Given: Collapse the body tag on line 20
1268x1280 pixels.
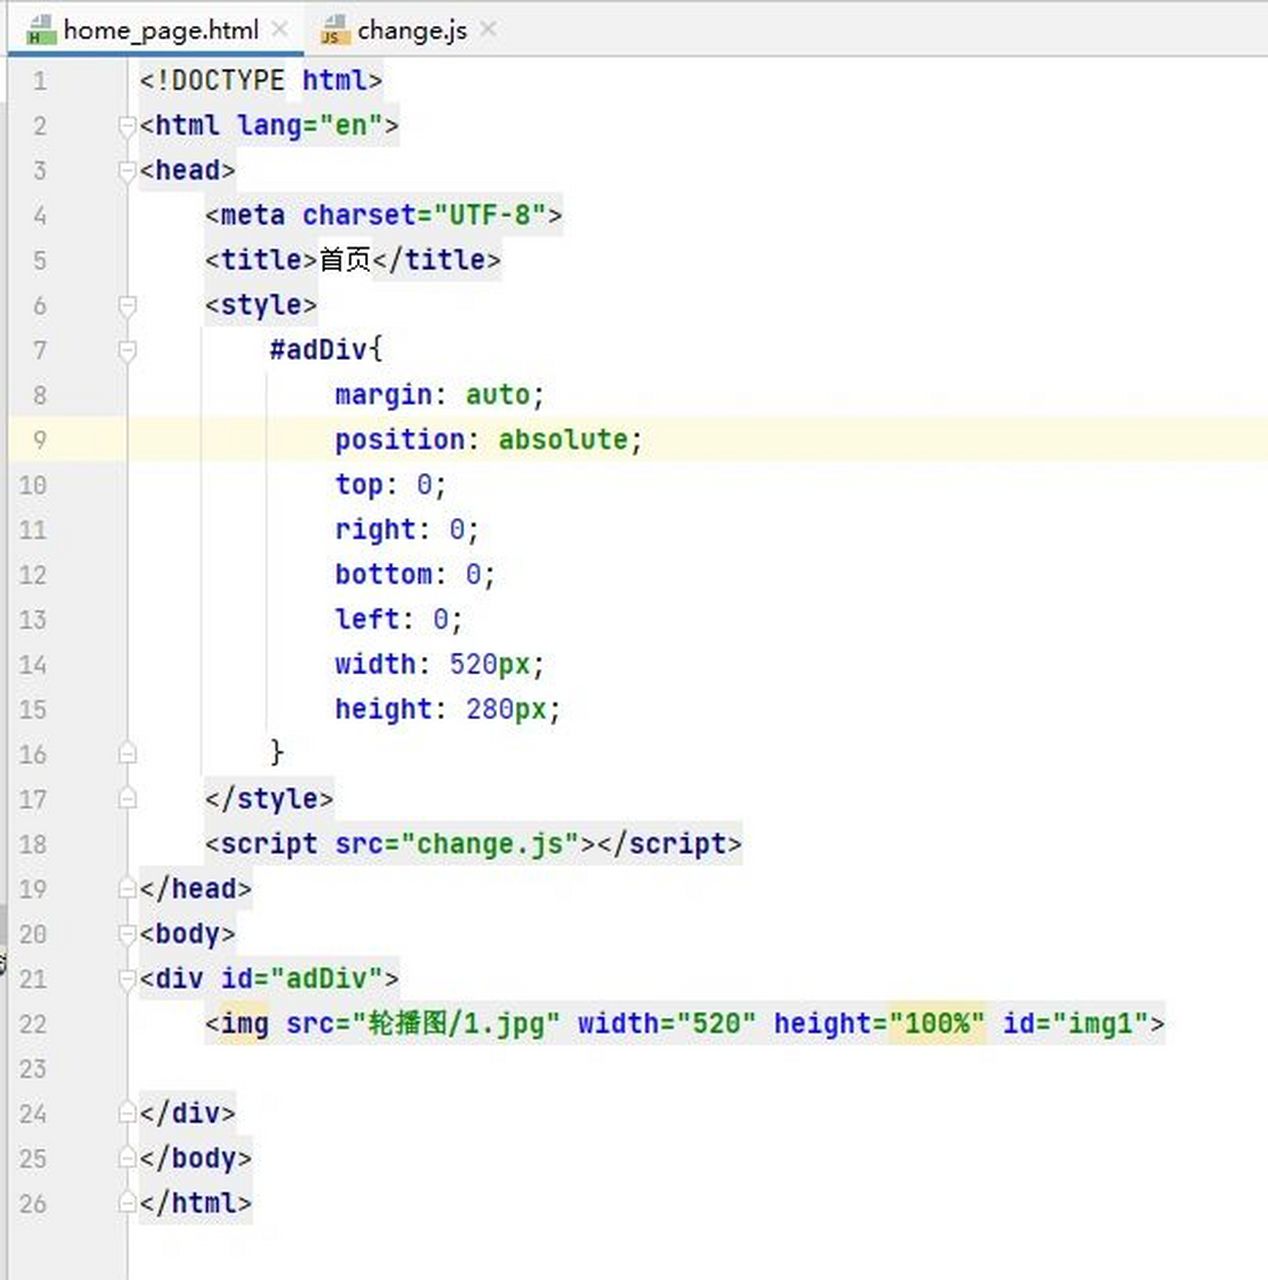Looking at the screenshot, I should (x=127, y=934).
